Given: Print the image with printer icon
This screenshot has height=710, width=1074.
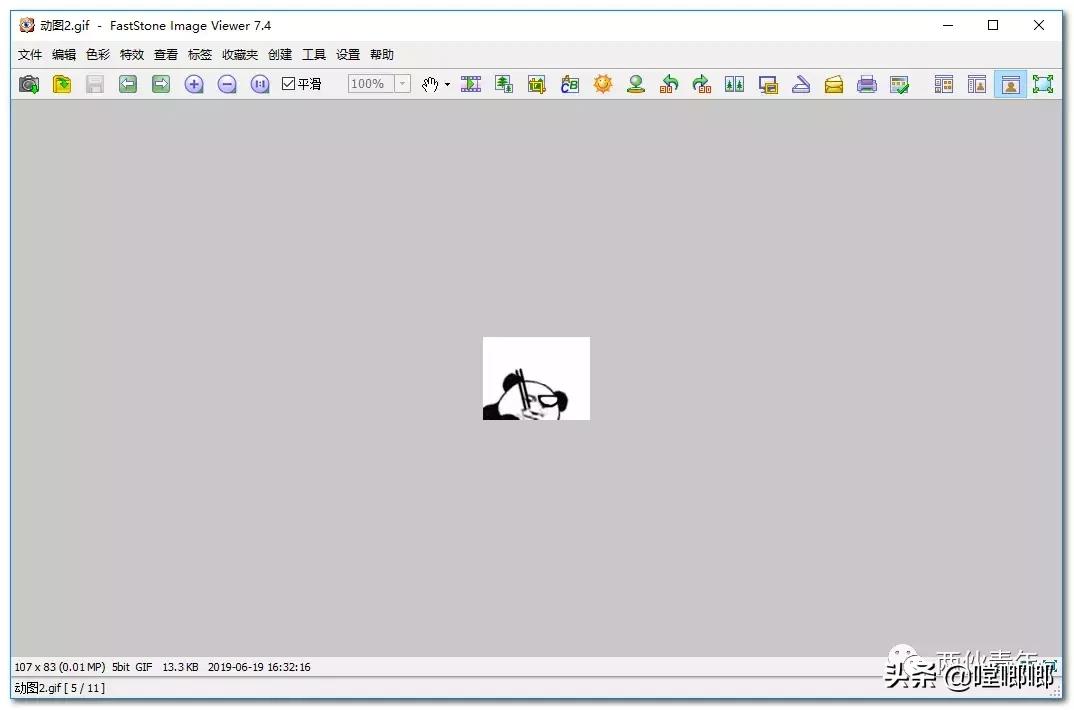Looking at the screenshot, I should (x=866, y=84).
